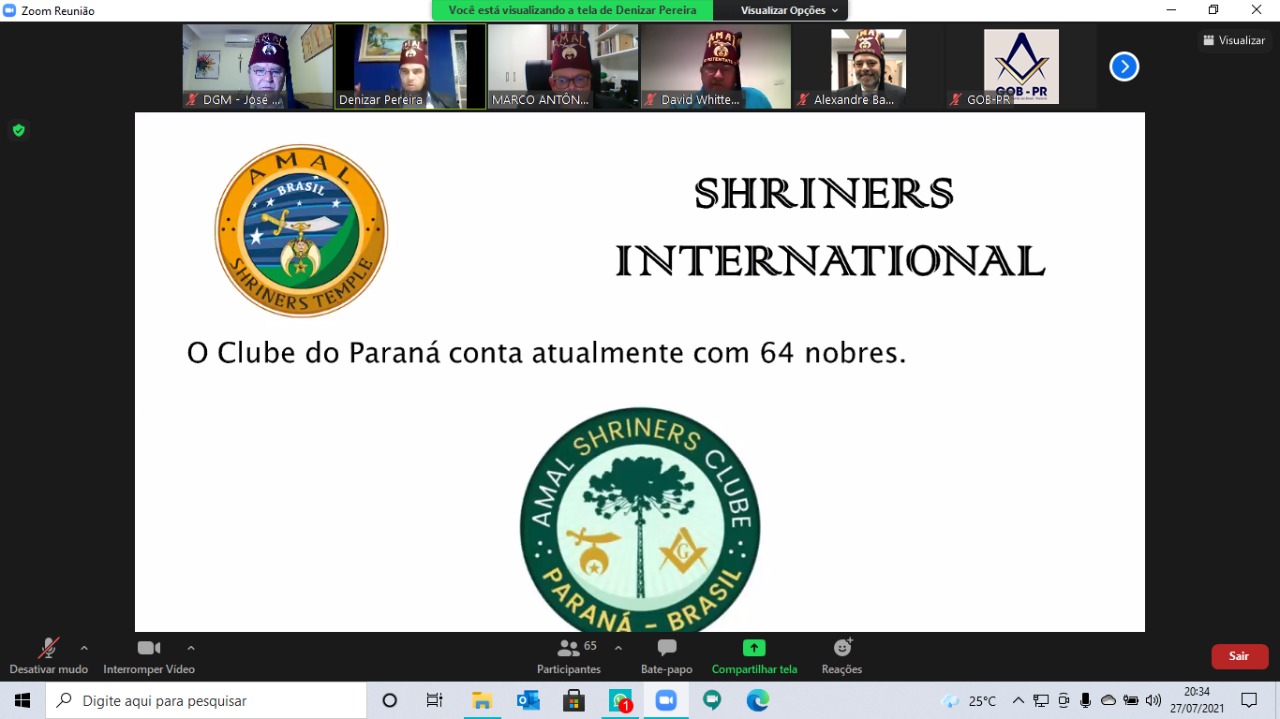Open Microsoft Edge from the taskbar
Screen dimensions: 1280x719
pyautogui.click(x=758, y=700)
